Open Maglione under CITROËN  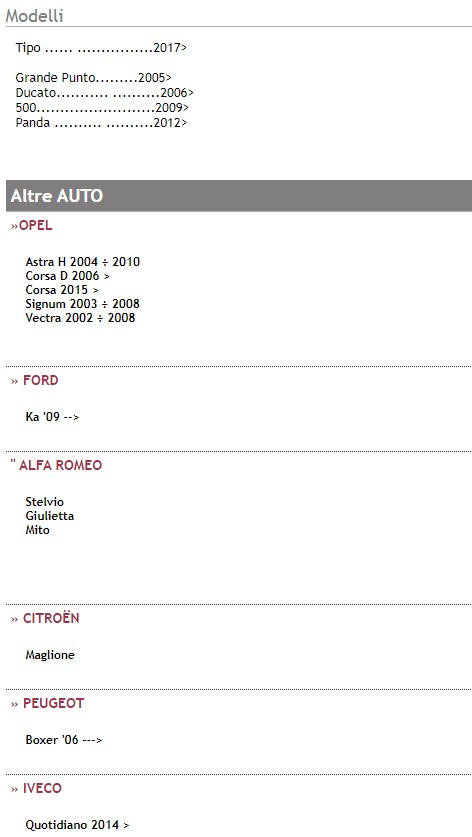coord(50,655)
